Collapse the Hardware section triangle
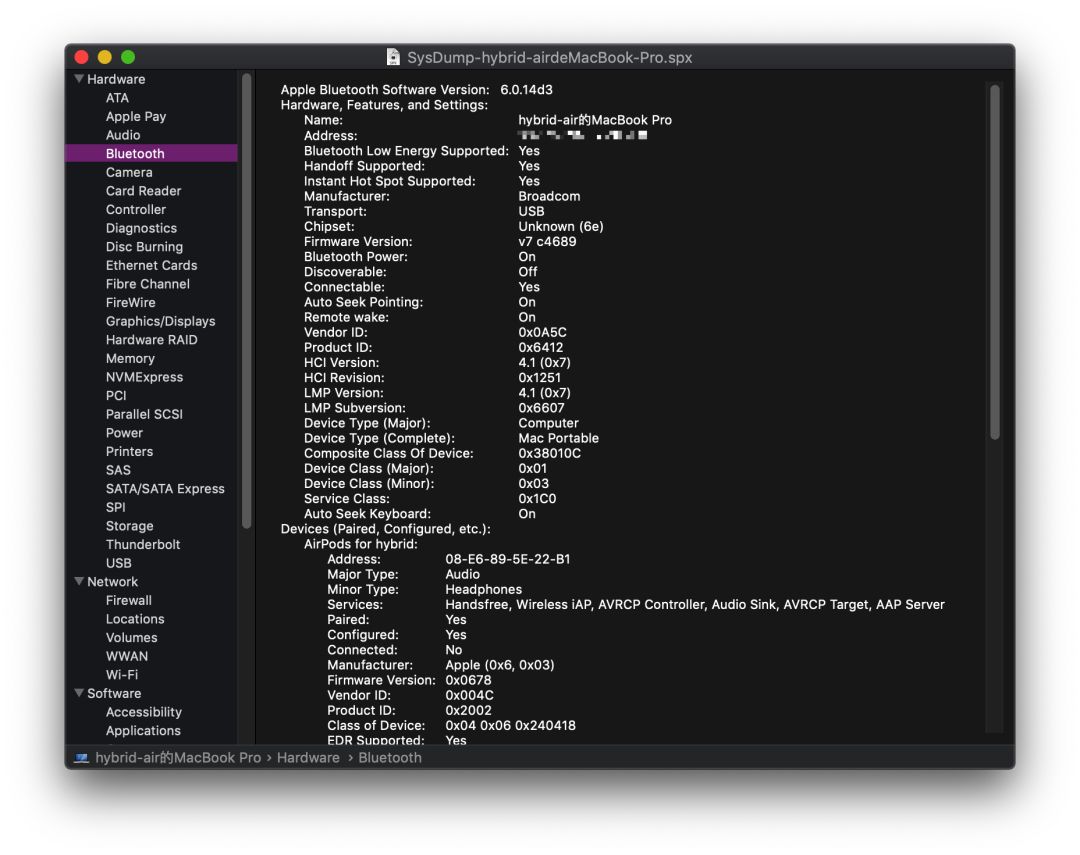 (79, 79)
